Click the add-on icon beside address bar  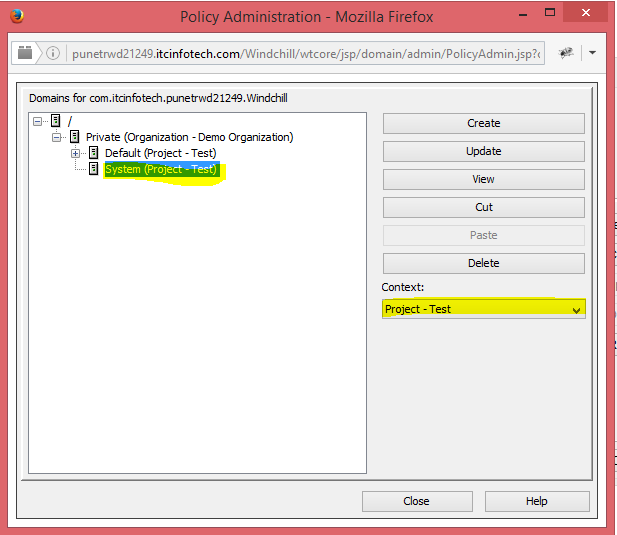click(x=566, y=53)
